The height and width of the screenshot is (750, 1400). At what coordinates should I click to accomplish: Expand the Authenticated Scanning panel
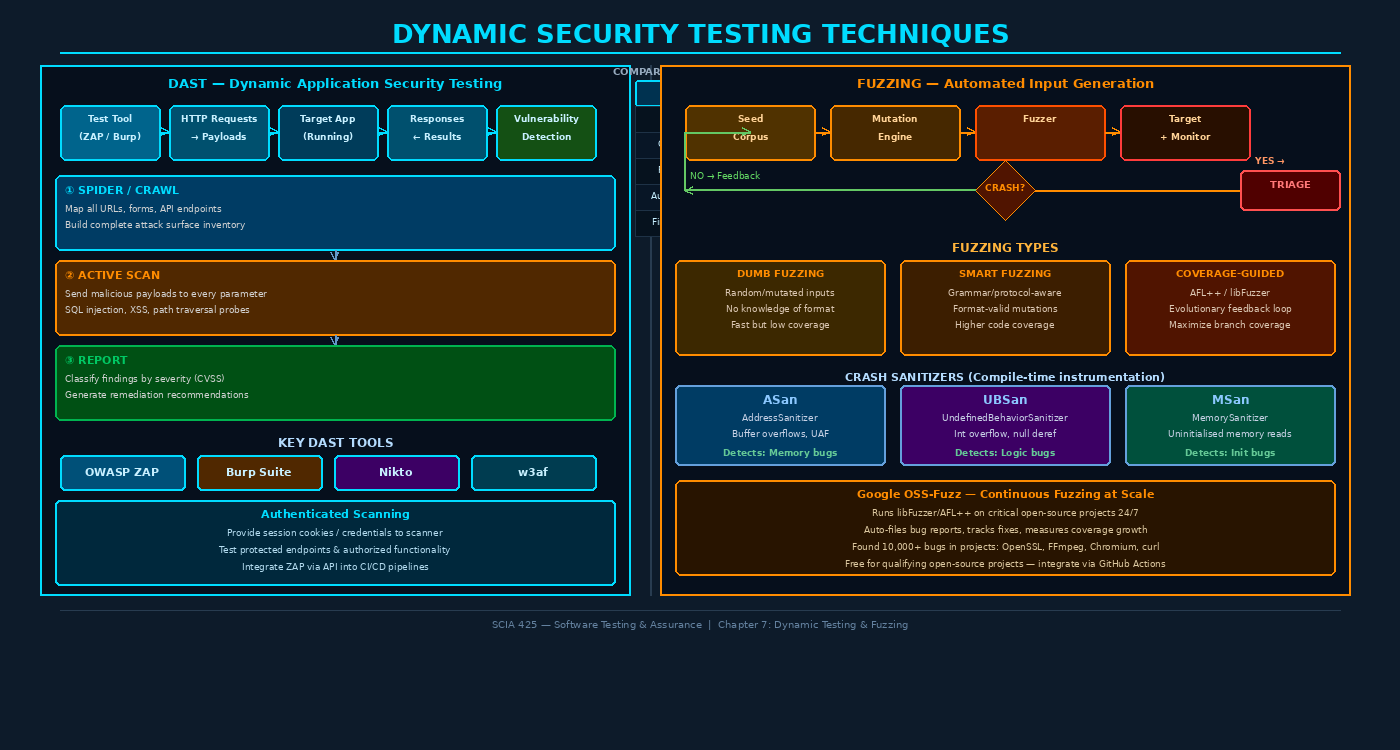335,542
